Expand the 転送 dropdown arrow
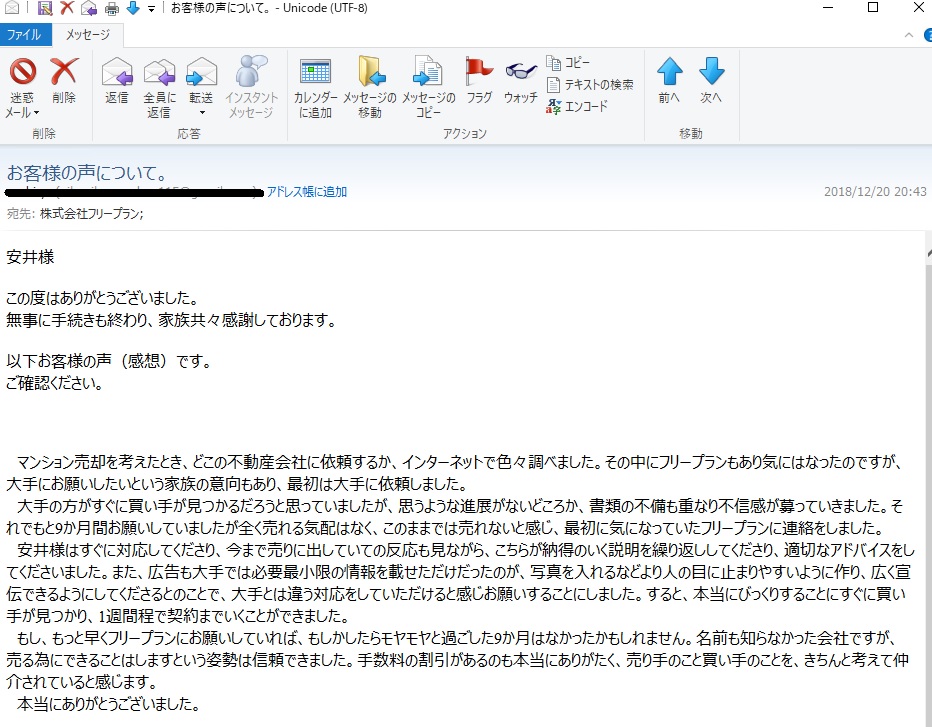This screenshot has height=727, width=932. pos(202,113)
